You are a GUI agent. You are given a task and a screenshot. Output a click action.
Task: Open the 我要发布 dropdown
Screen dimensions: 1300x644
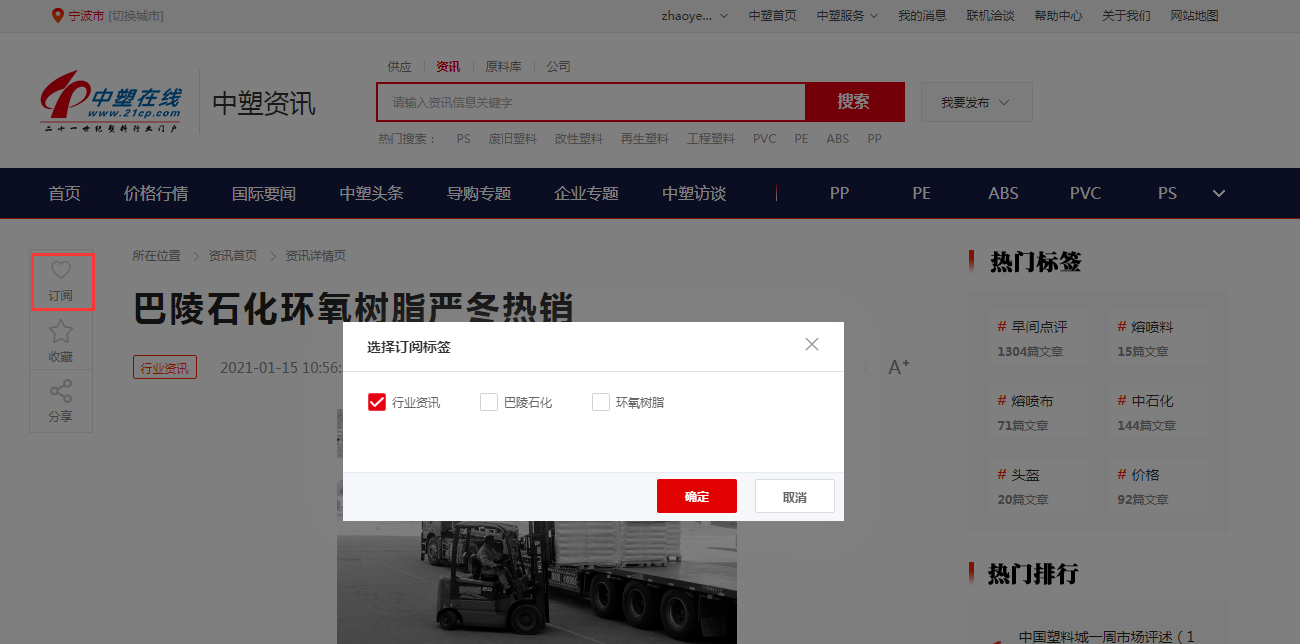[976, 102]
